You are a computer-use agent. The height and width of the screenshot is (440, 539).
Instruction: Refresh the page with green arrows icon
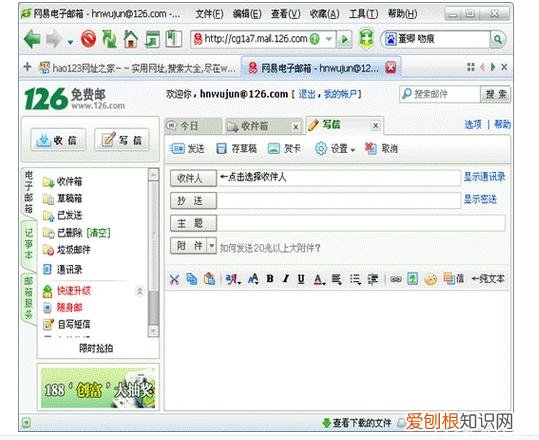point(109,39)
